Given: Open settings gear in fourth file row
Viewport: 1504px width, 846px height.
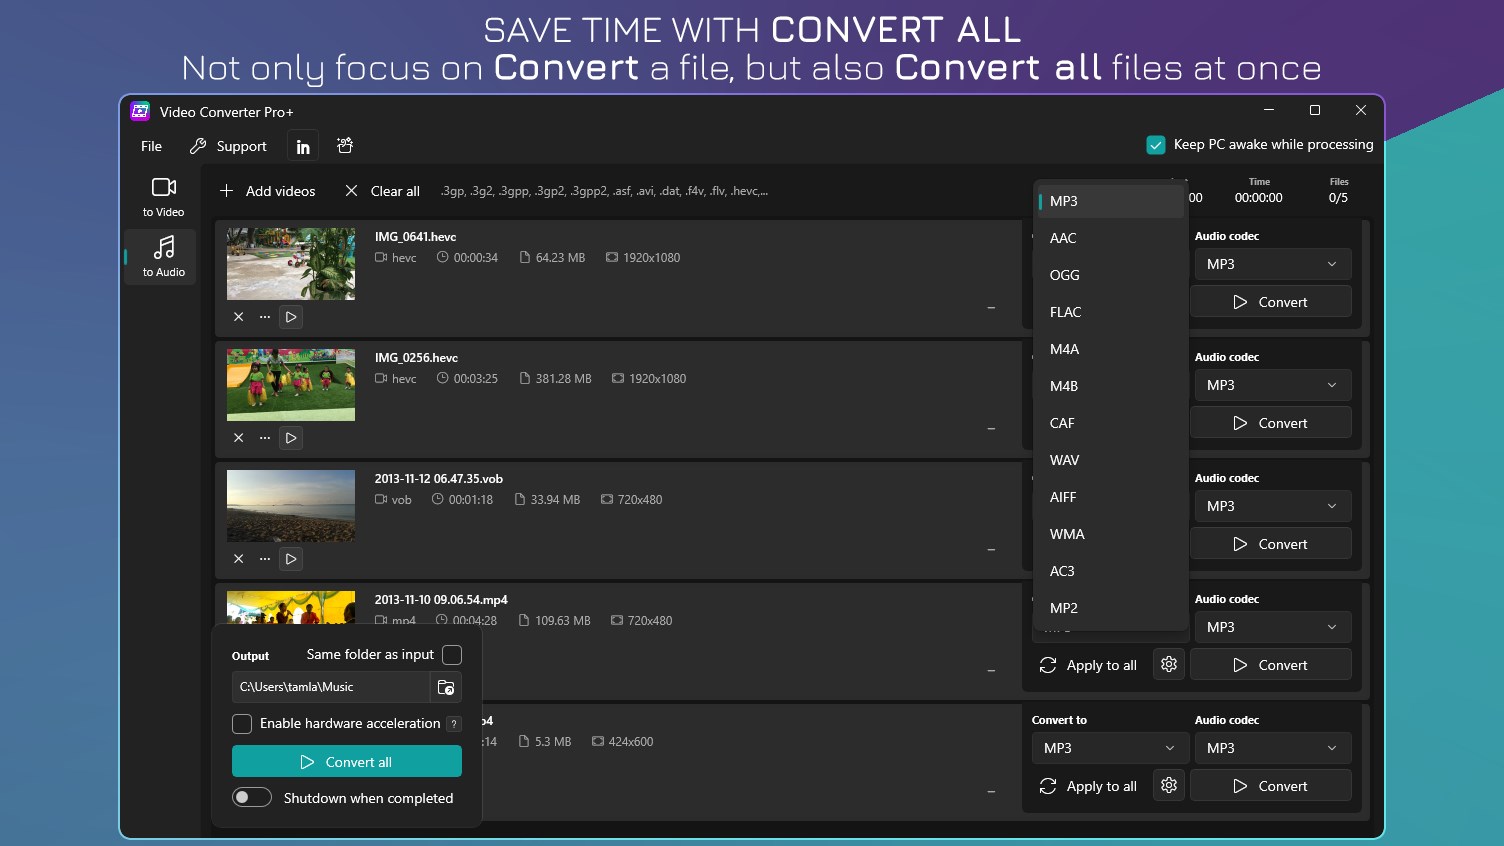Looking at the screenshot, I should [1169, 665].
